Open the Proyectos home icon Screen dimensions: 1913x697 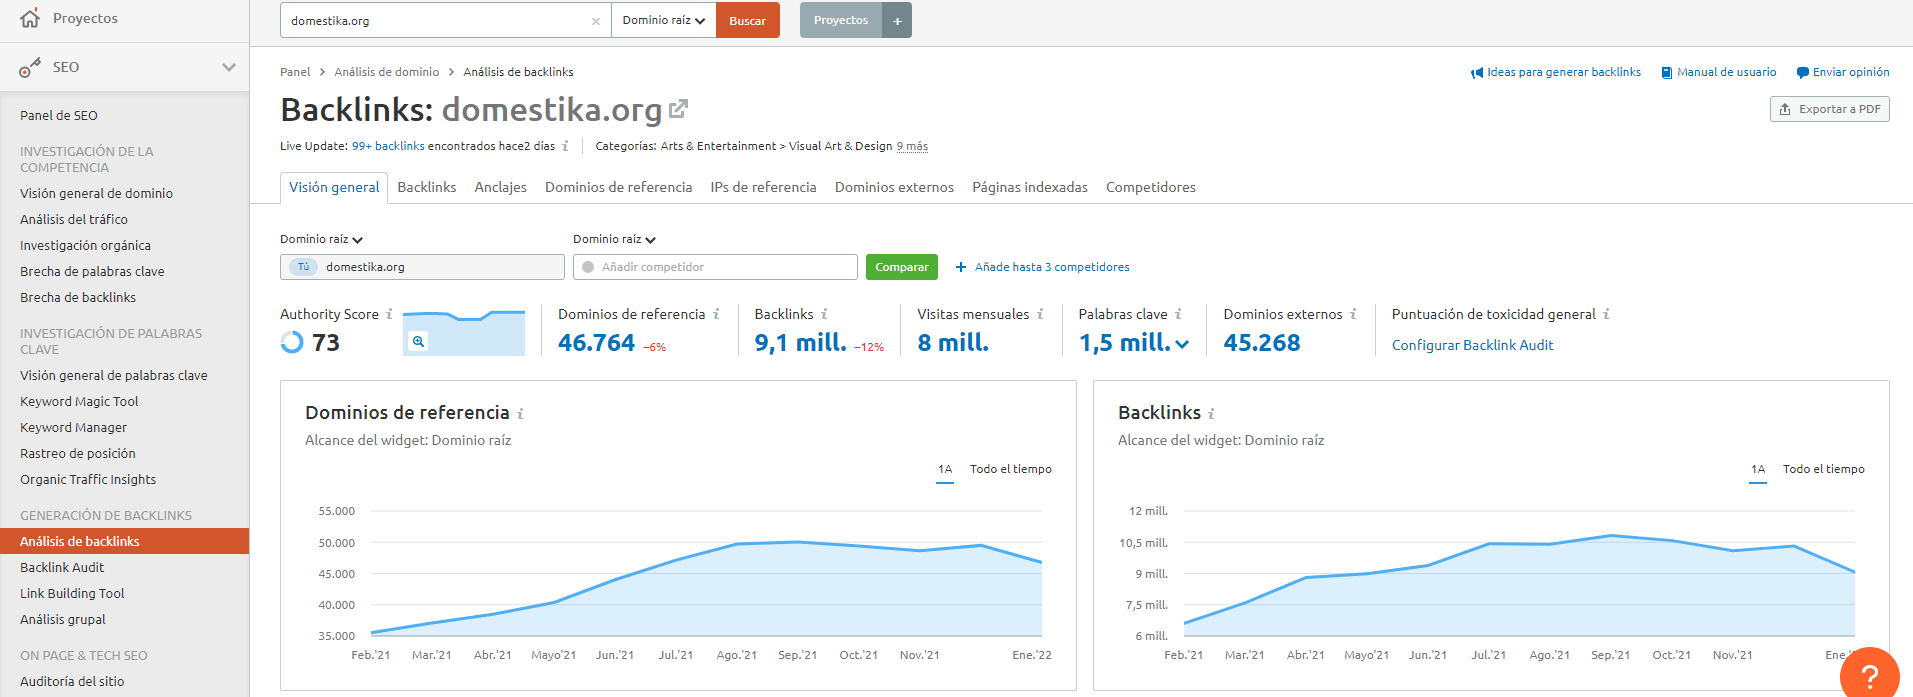[30, 18]
